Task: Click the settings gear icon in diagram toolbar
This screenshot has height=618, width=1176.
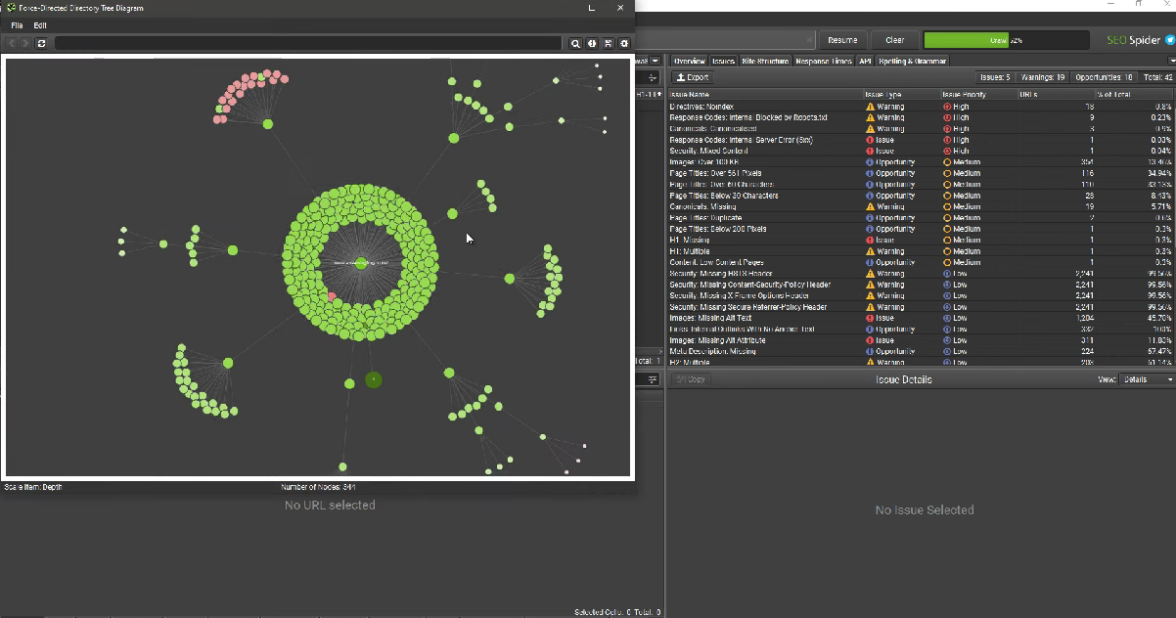Action: click(x=624, y=43)
